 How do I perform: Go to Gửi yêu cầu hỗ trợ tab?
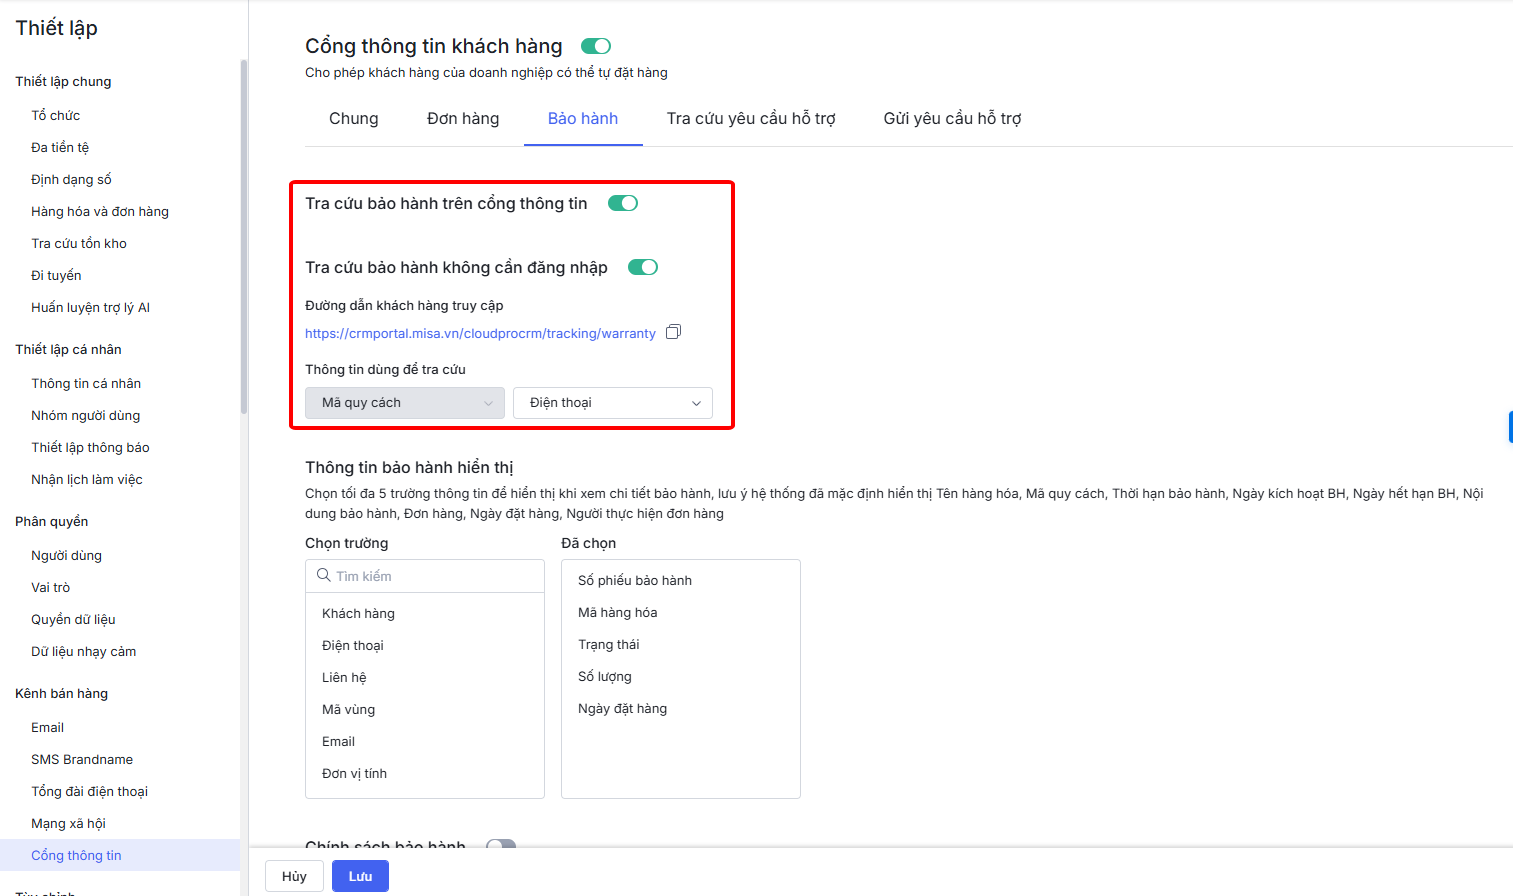952,119
